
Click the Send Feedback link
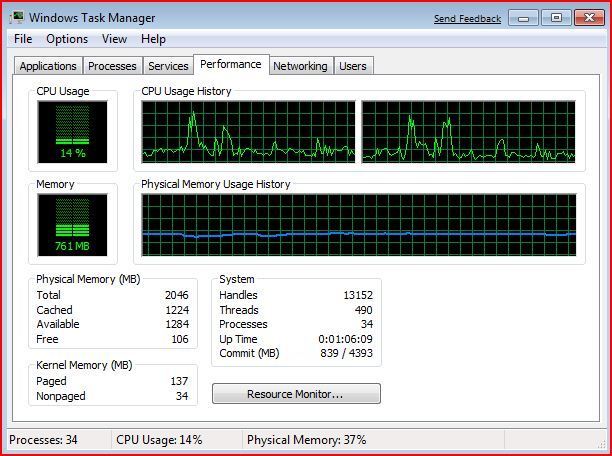468,19
